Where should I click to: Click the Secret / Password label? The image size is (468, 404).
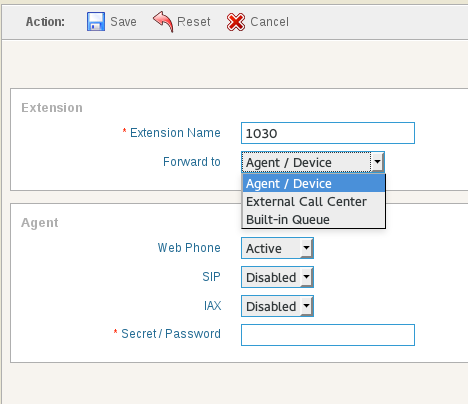coord(171,334)
